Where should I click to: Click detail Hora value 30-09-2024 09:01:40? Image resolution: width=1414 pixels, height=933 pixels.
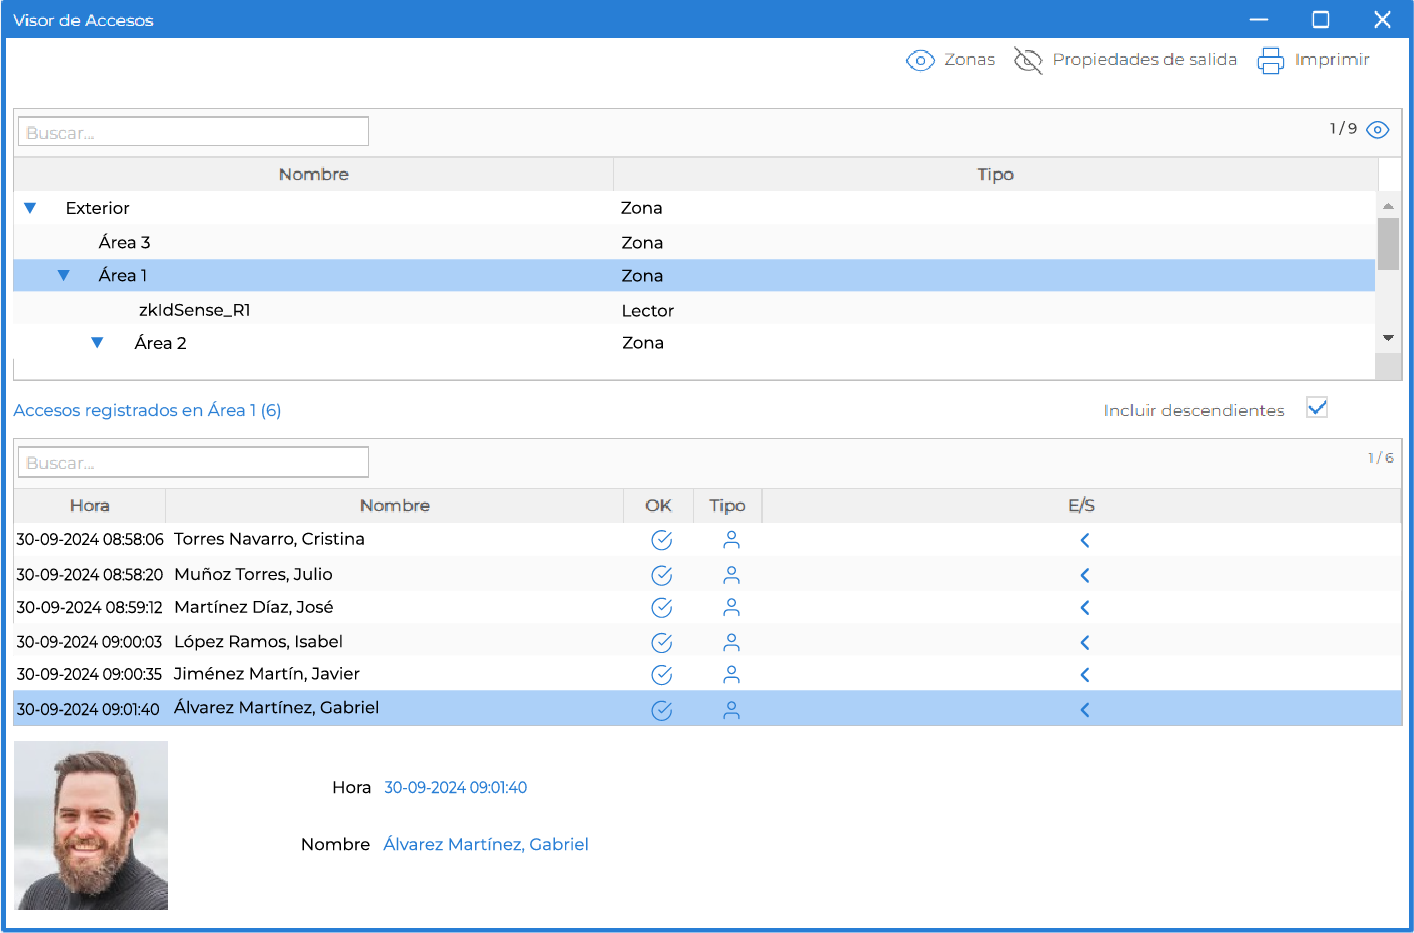point(456,787)
